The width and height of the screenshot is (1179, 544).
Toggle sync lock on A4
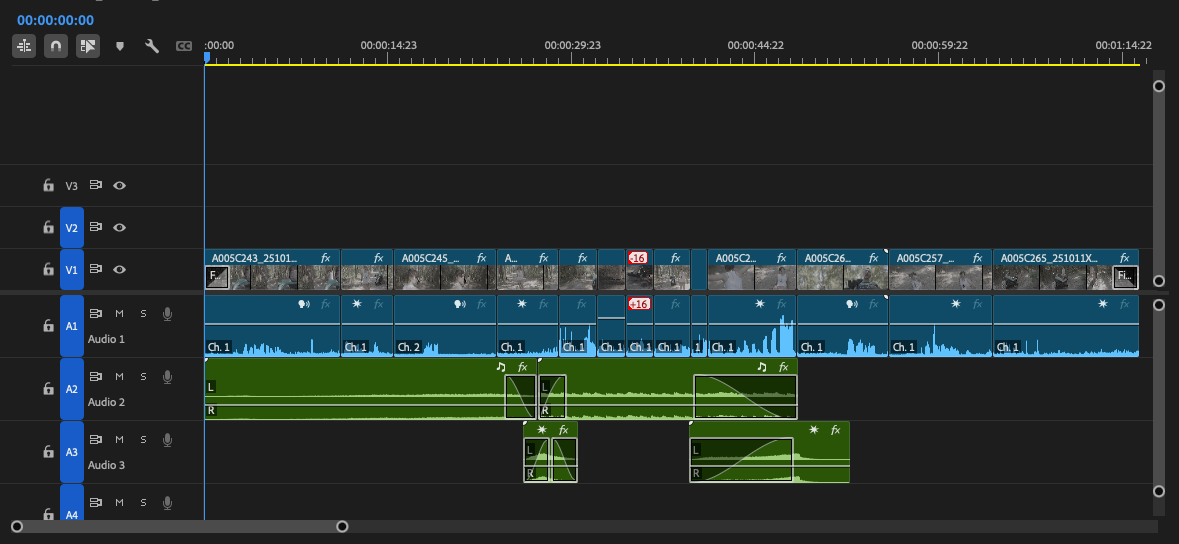(95, 503)
